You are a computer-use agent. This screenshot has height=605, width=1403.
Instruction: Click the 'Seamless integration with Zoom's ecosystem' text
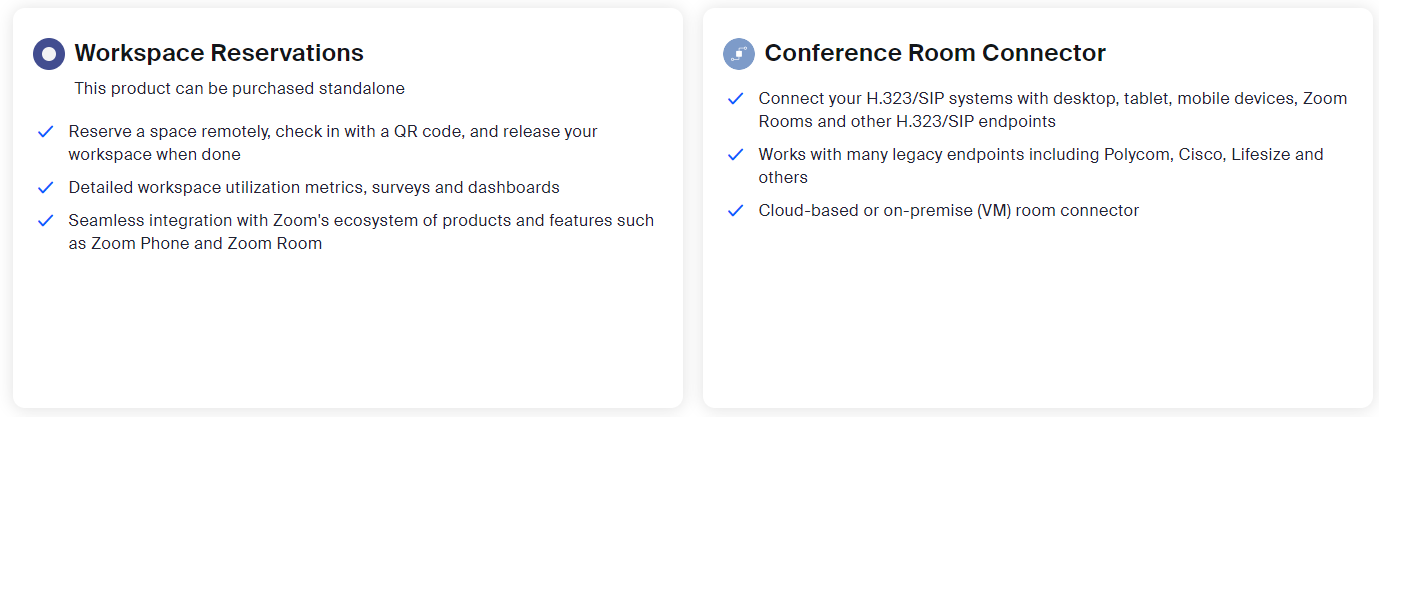(361, 232)
